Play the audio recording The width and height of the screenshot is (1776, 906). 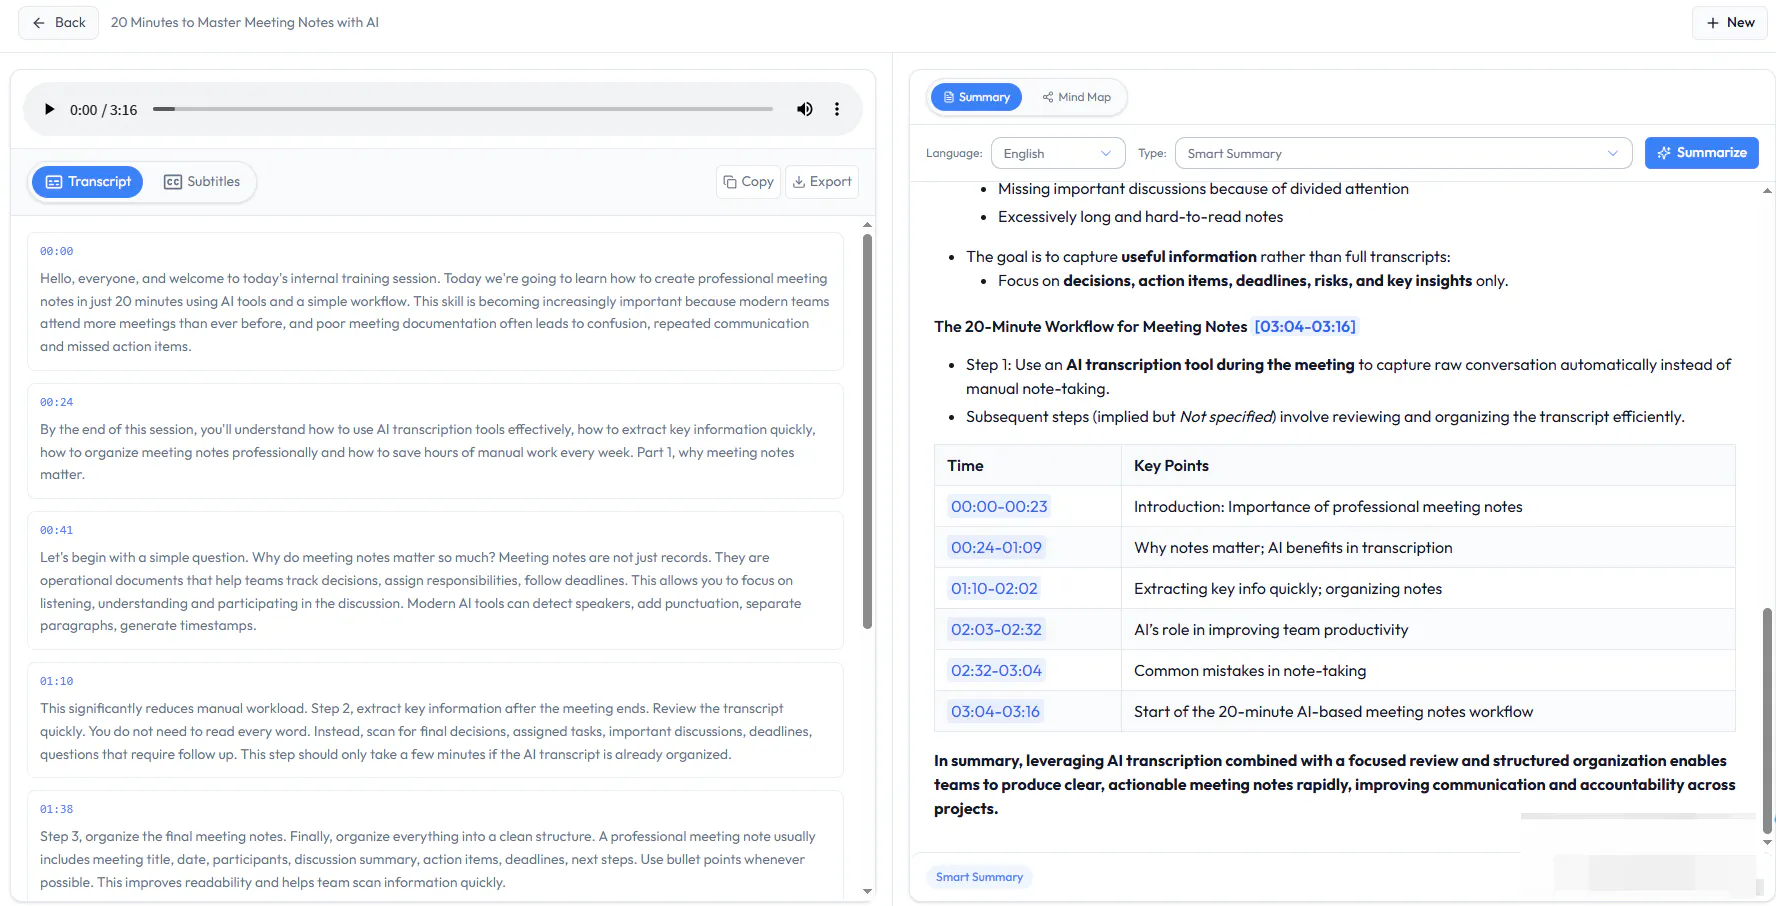[49, 109]
